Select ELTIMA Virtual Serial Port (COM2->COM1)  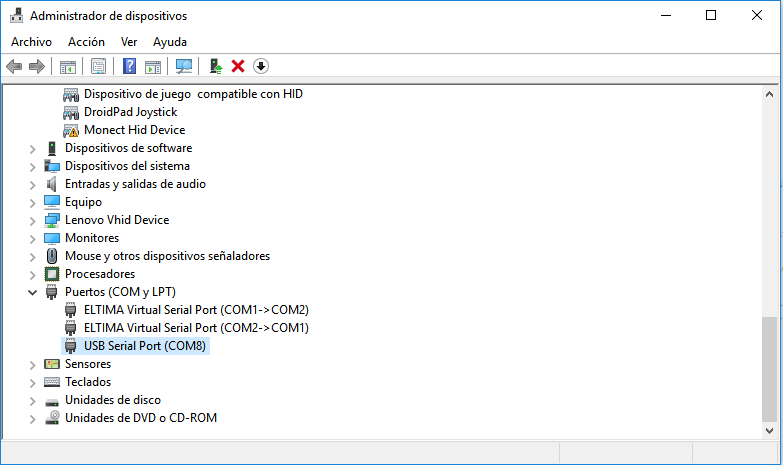196,328
